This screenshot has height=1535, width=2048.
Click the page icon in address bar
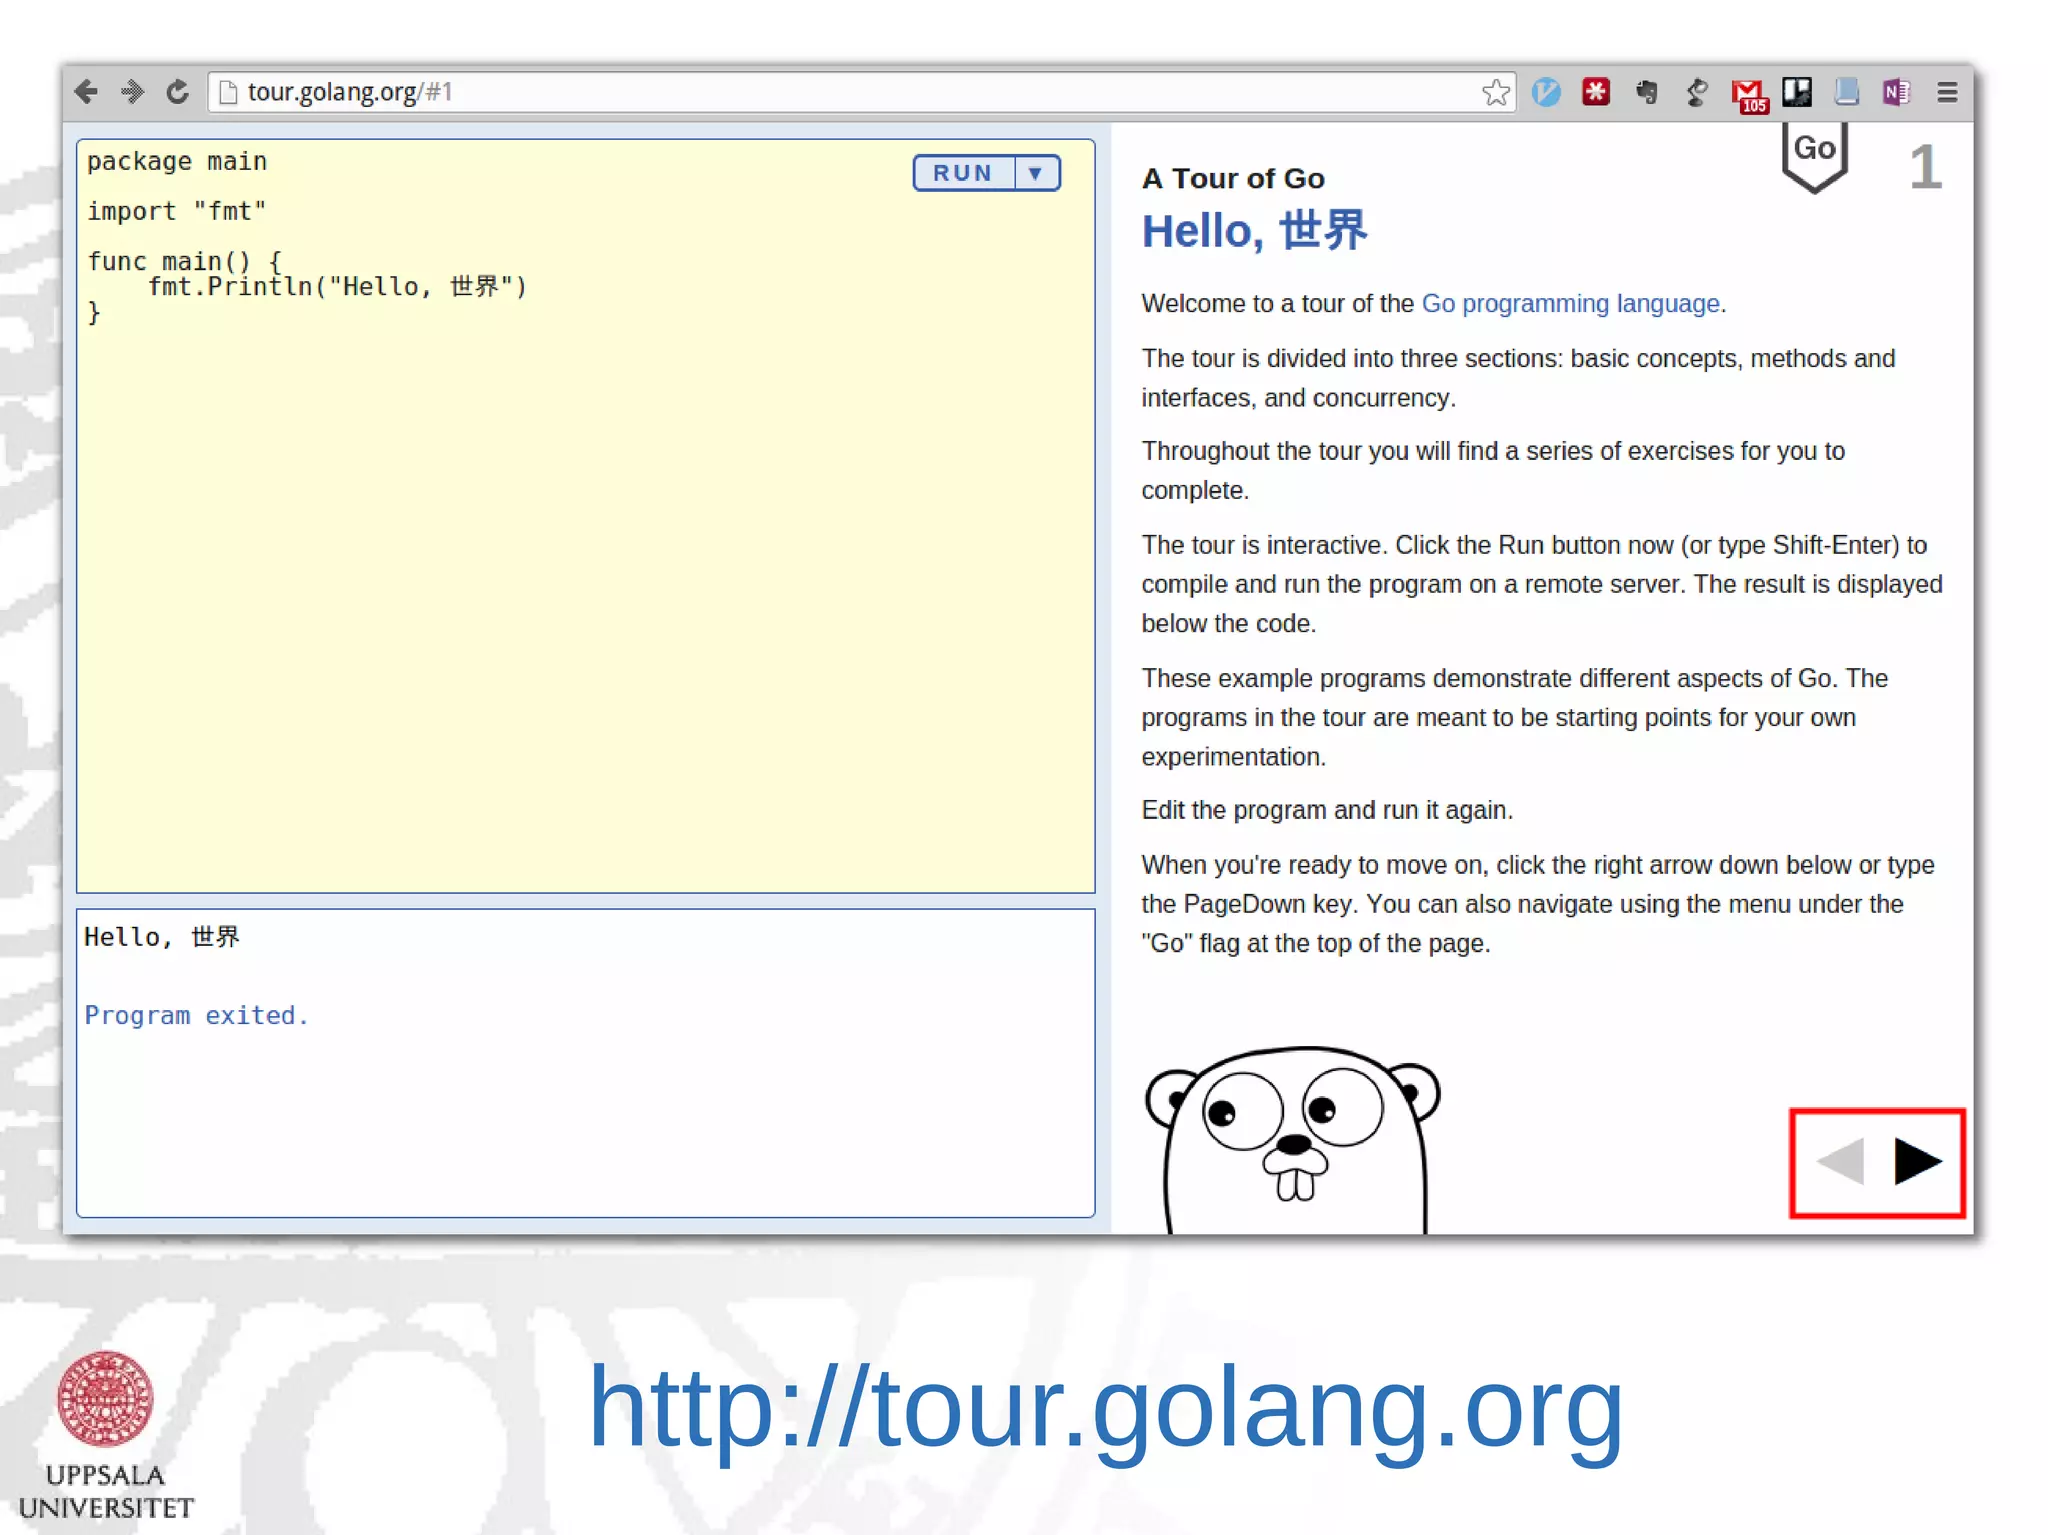(x=228, y=92)
